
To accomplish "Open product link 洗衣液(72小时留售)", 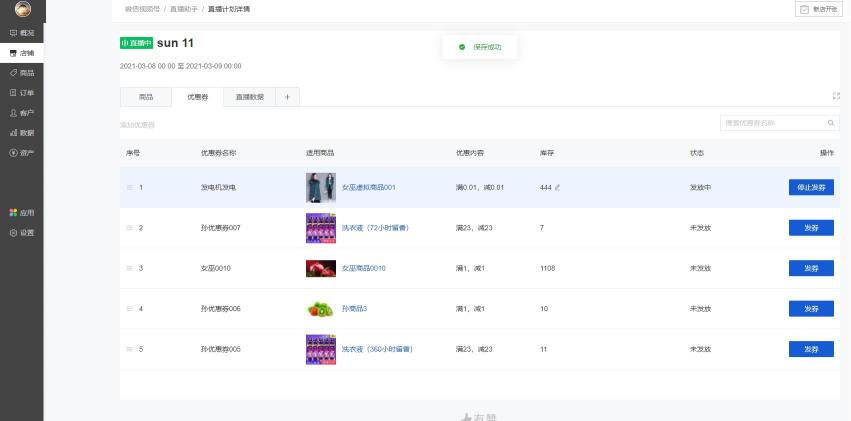I will (x=376, y=228).
